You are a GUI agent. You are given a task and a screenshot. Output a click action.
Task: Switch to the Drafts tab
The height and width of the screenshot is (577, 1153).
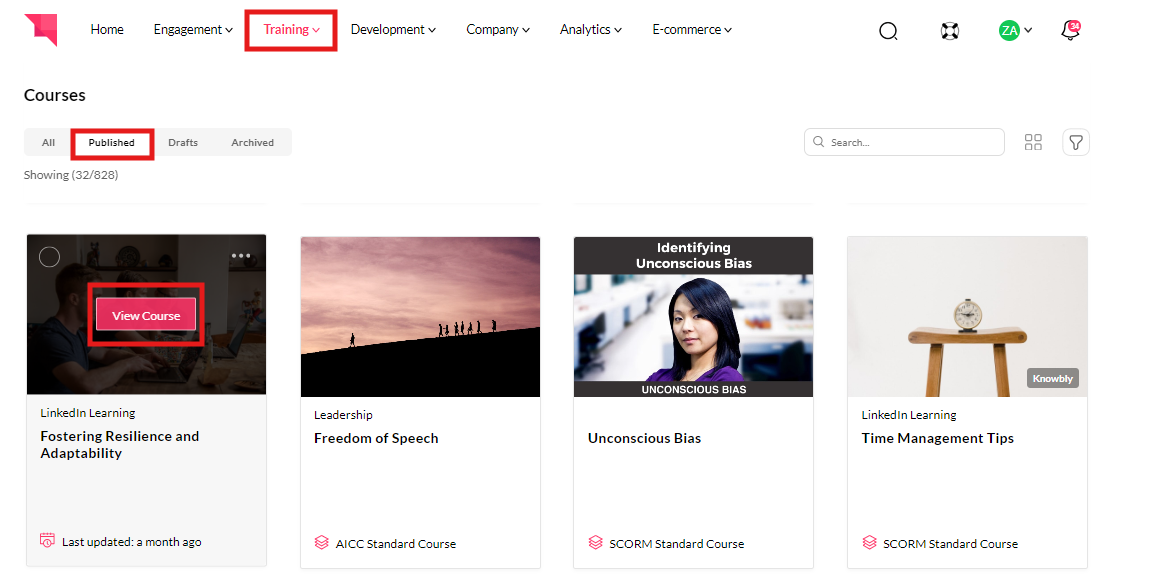click(x=182, y=143)
